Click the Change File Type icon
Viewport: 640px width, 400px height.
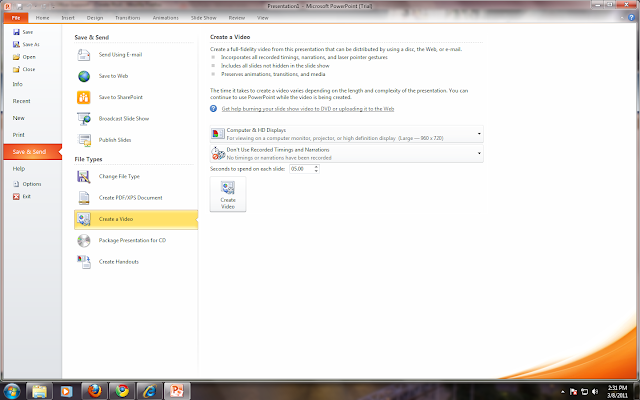coord(84,176)
